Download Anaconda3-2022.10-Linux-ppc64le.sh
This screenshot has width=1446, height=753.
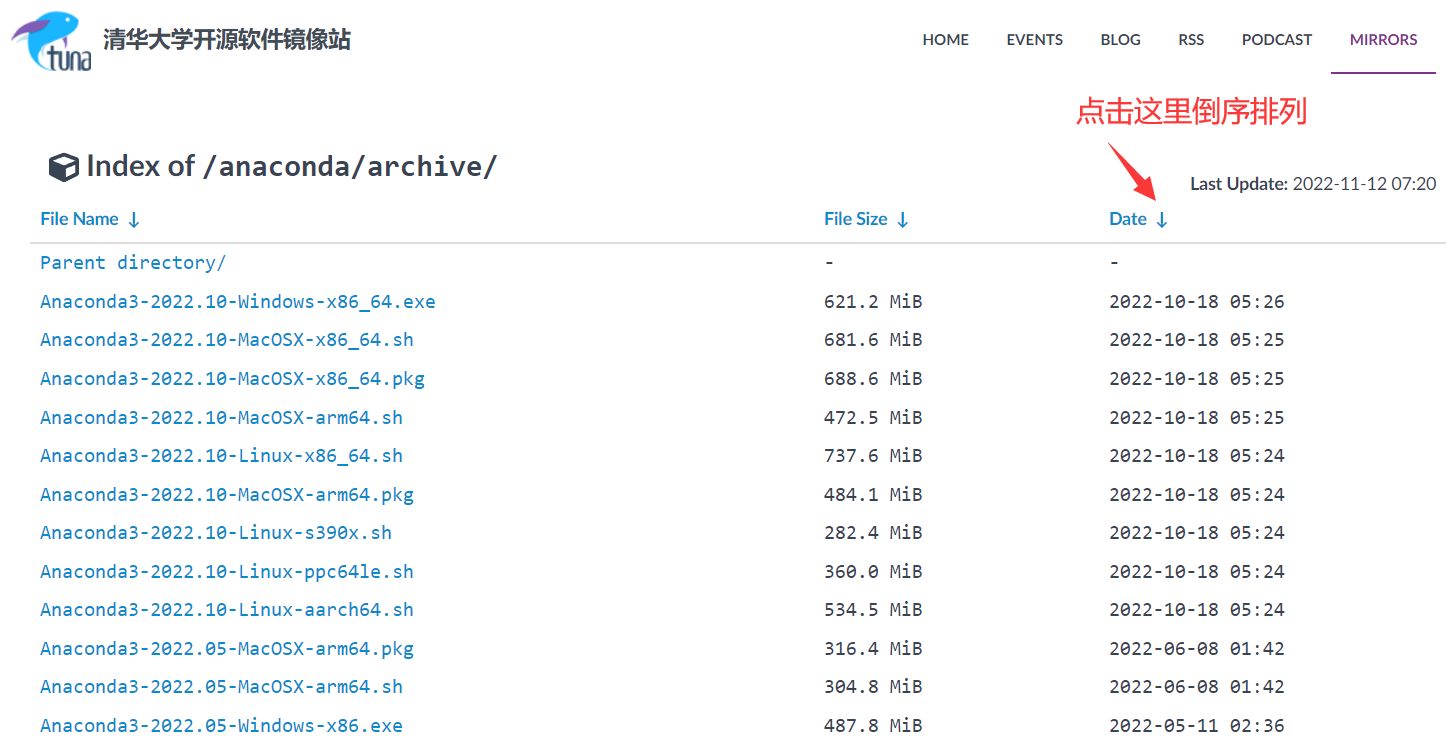pyautogui.click(x=227, y=572)
